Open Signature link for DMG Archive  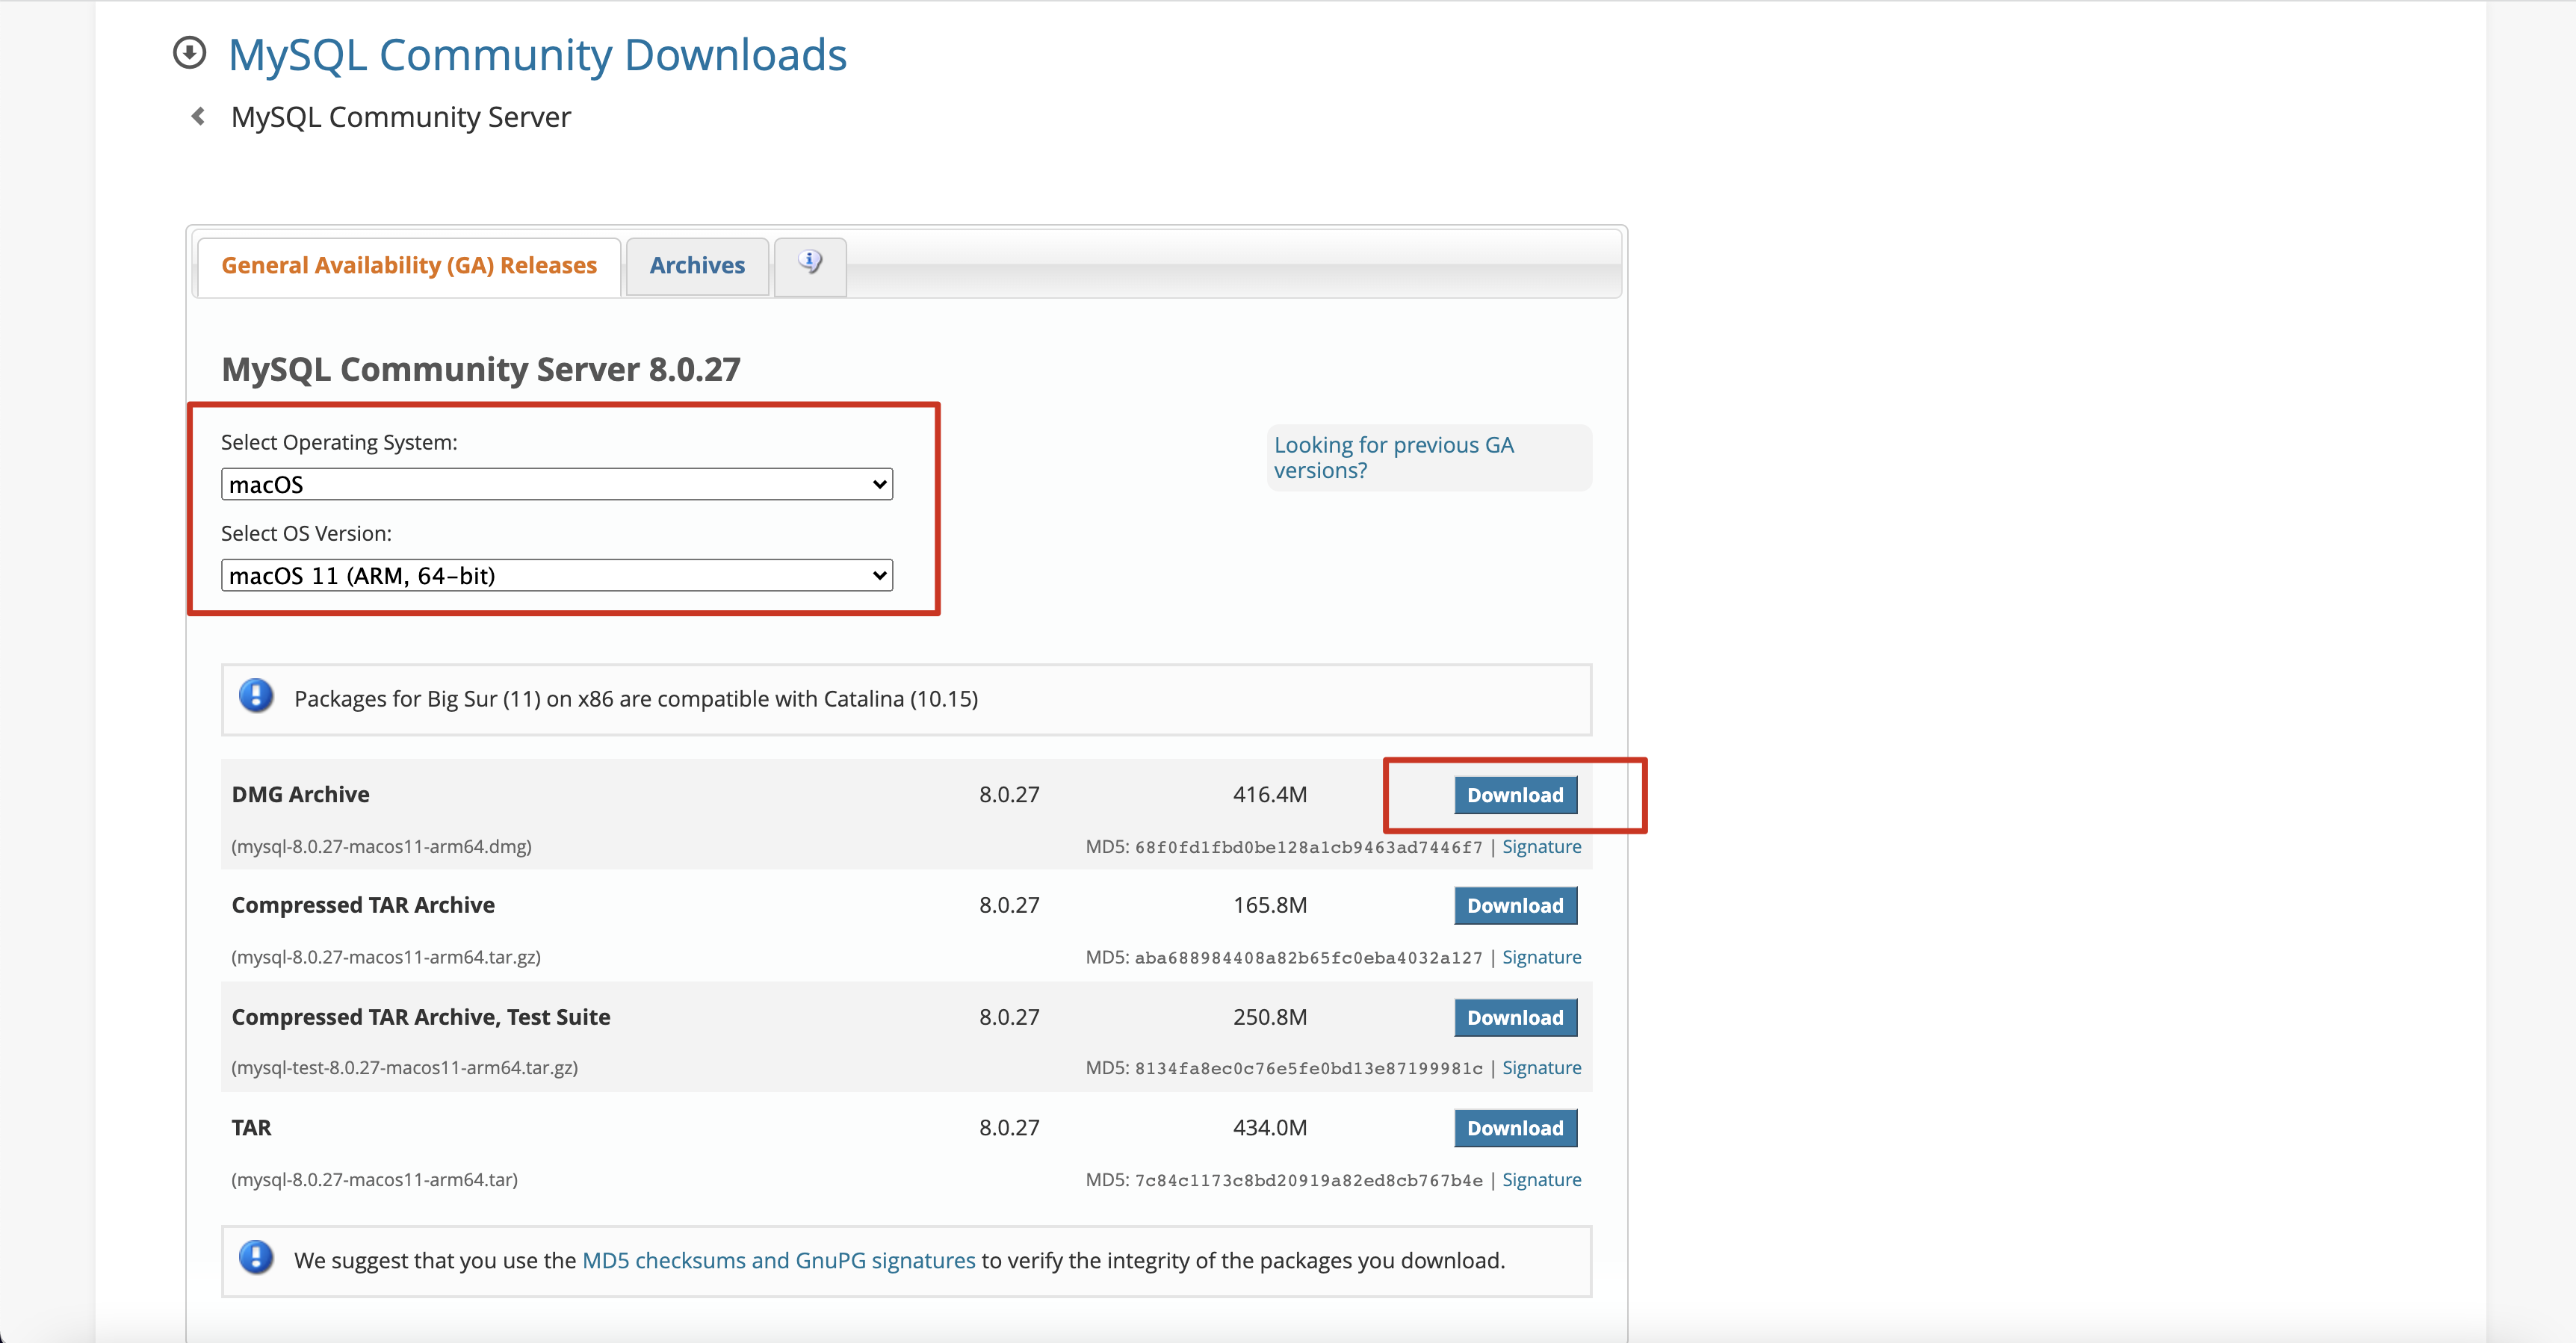pos(1541,847)
